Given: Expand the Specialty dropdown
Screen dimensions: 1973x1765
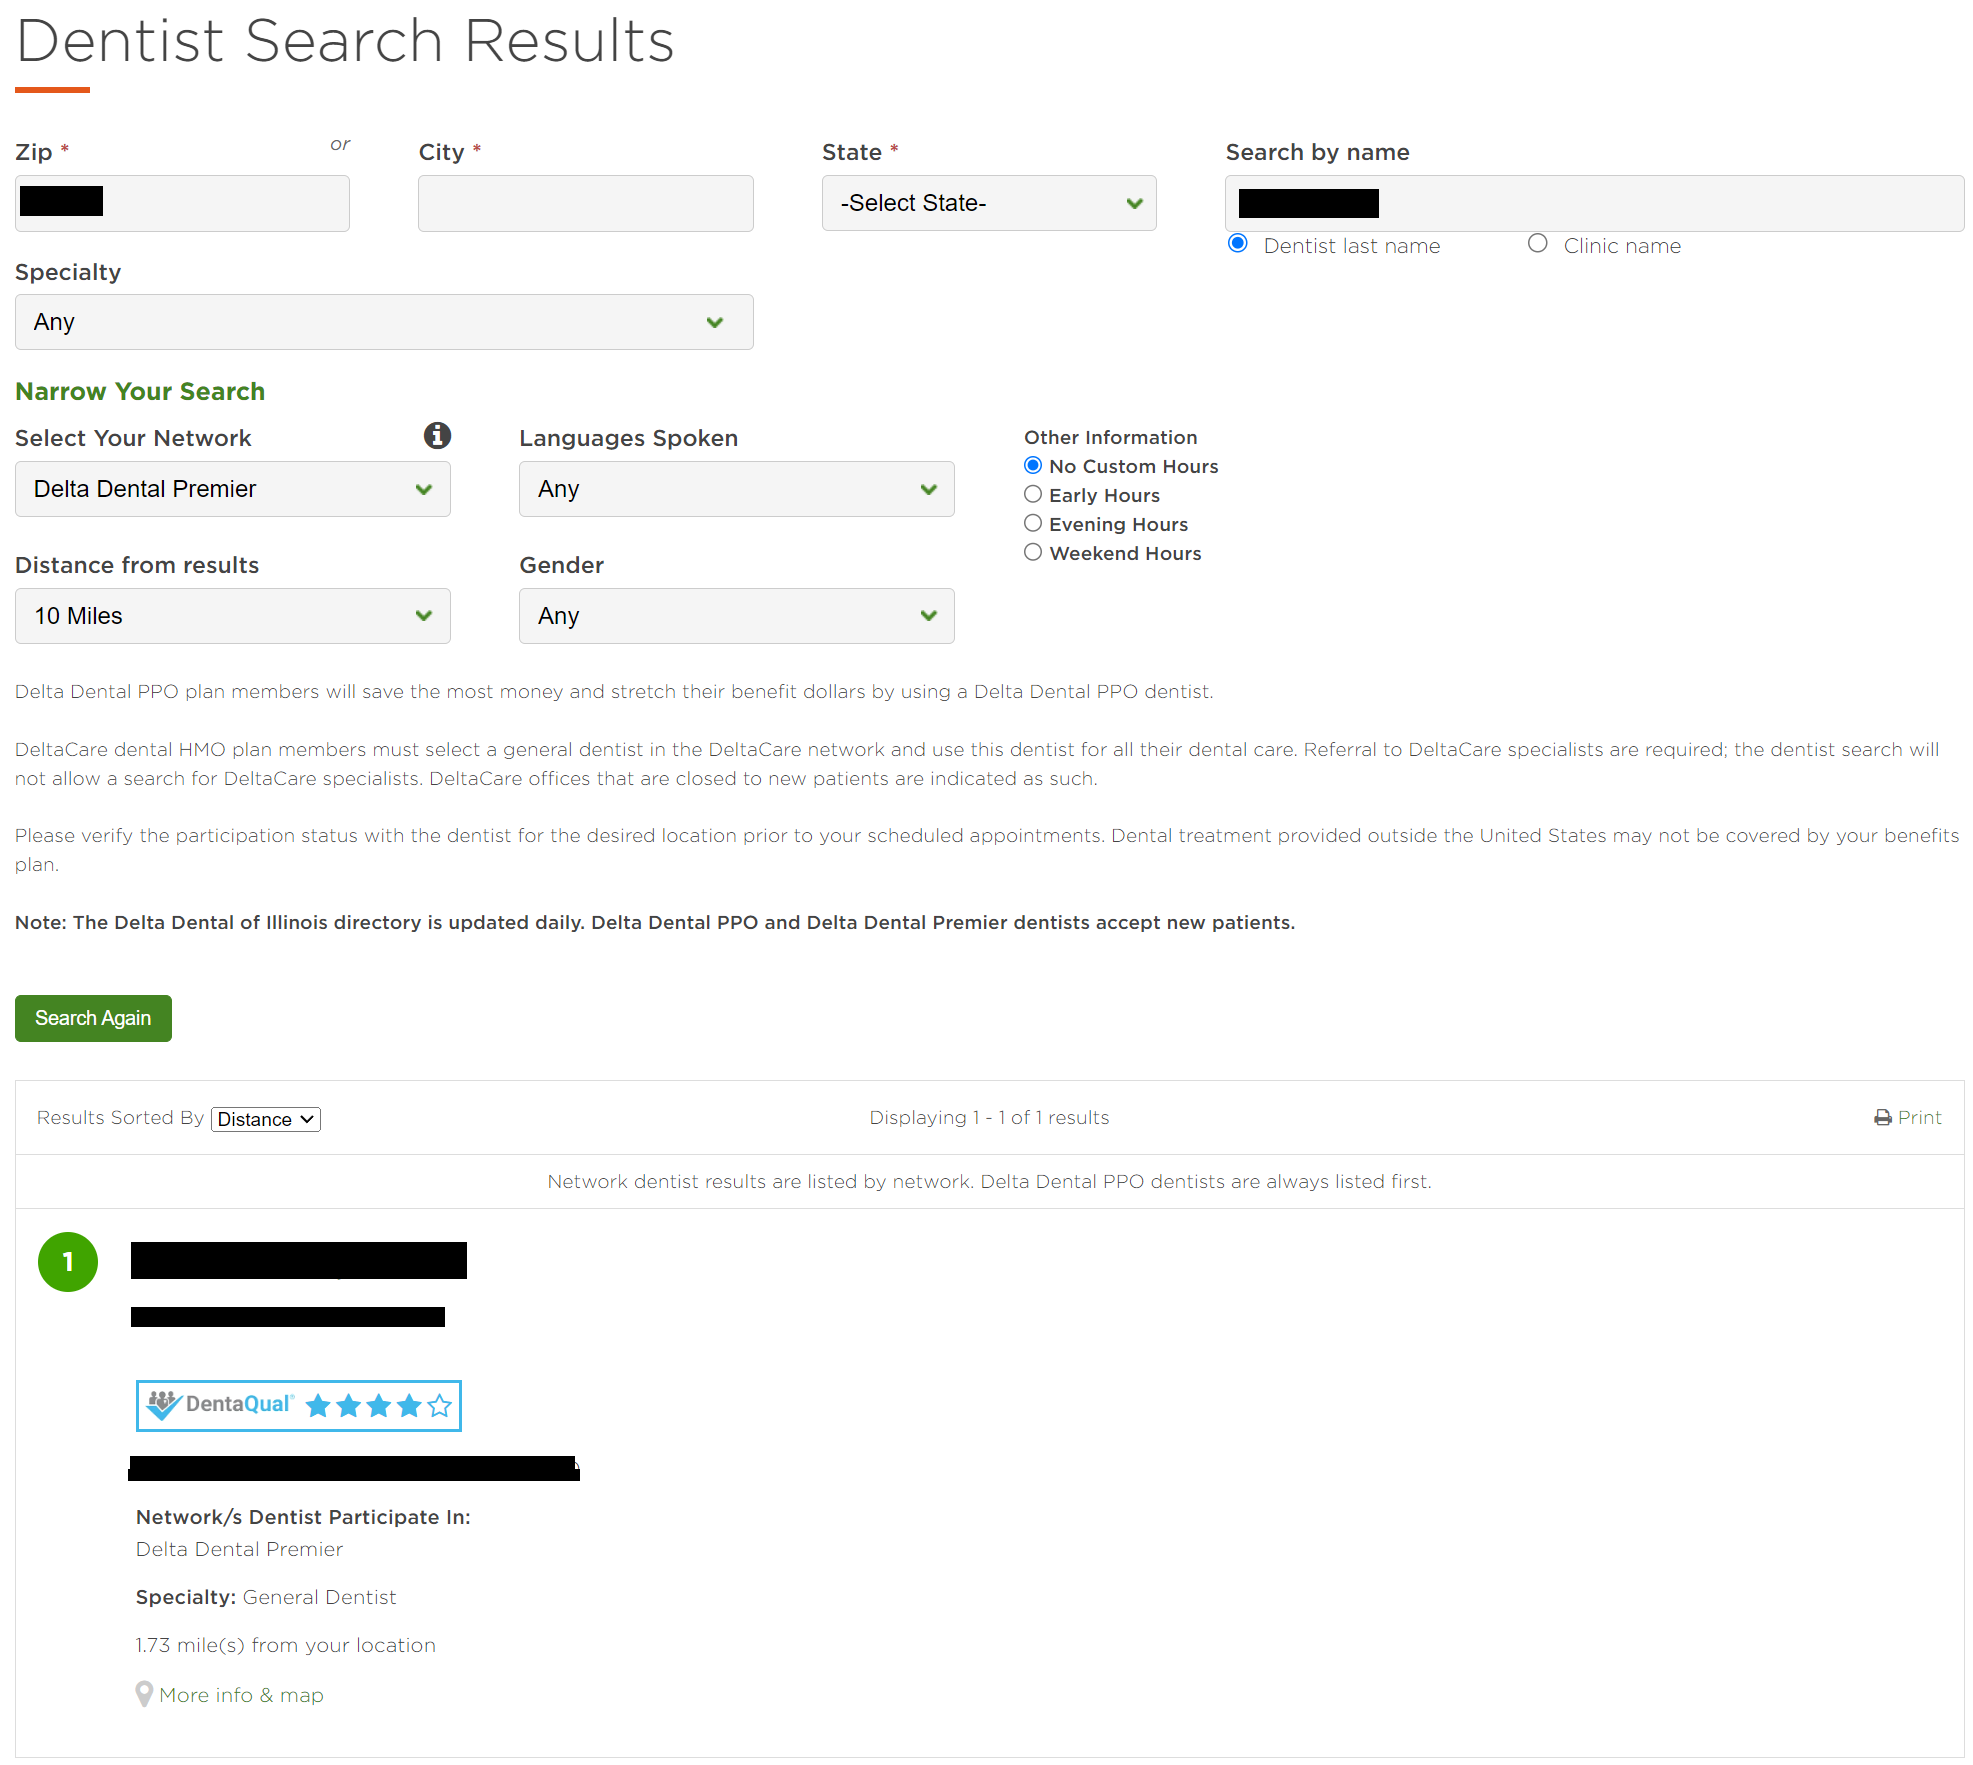Looking at the screenshot, I should pos(383,322).
